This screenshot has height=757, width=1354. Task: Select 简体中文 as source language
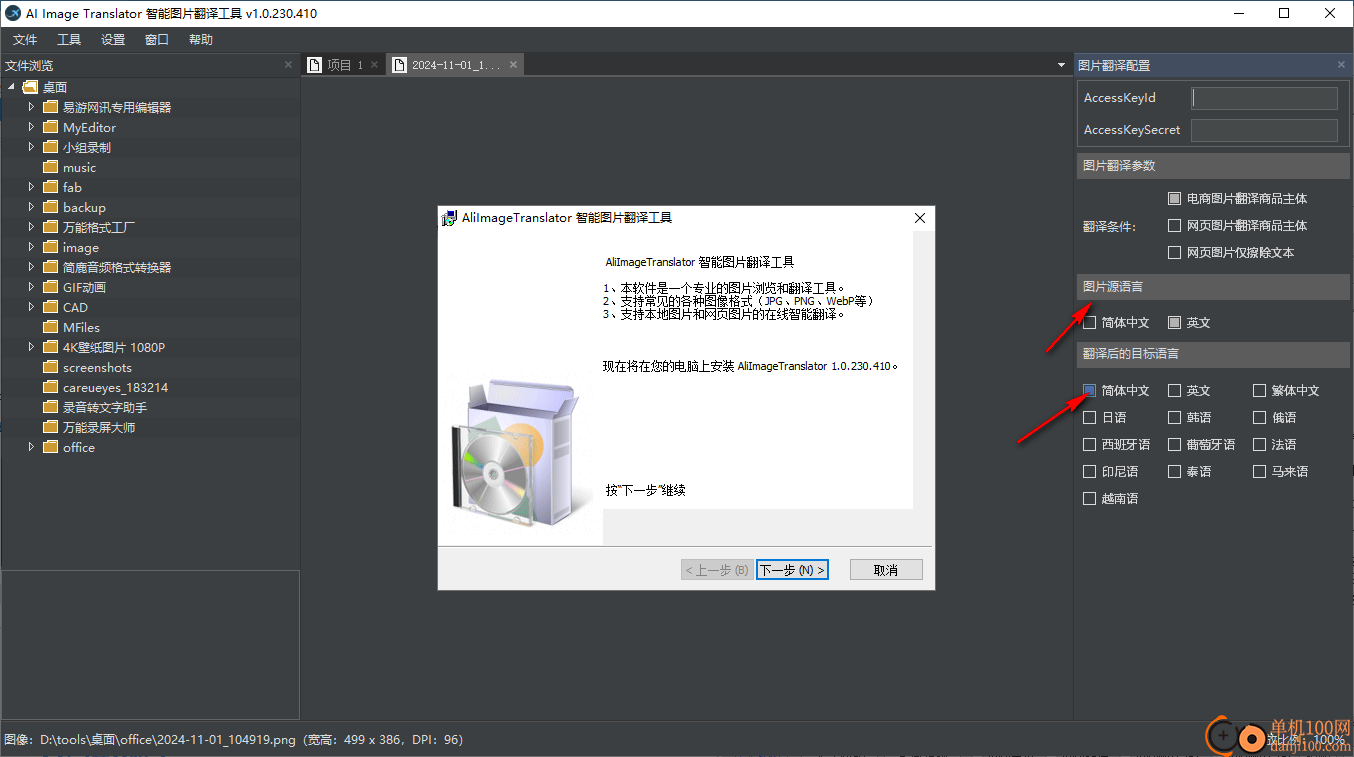[x=1090, y=323]
